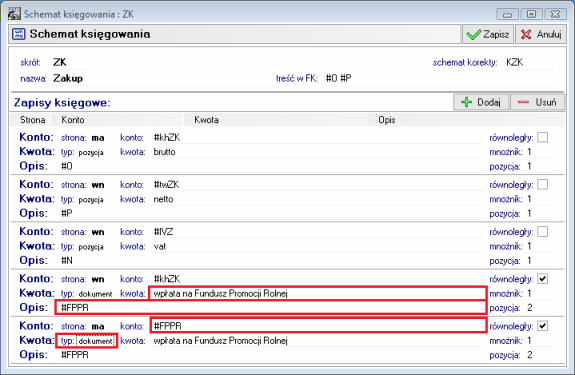Click kwota field vat
Viewport: 575px width, 375px height.
[318, 246]
